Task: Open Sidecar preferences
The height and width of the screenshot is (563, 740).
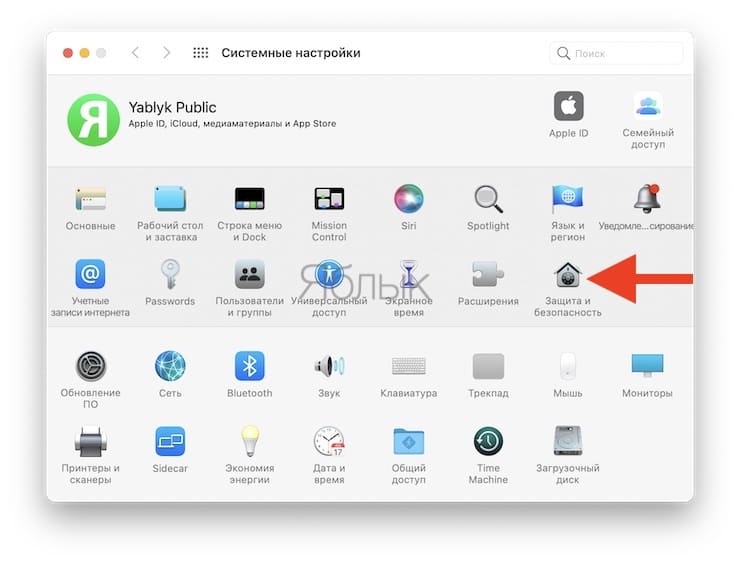Action: click(x=170, y=441)
